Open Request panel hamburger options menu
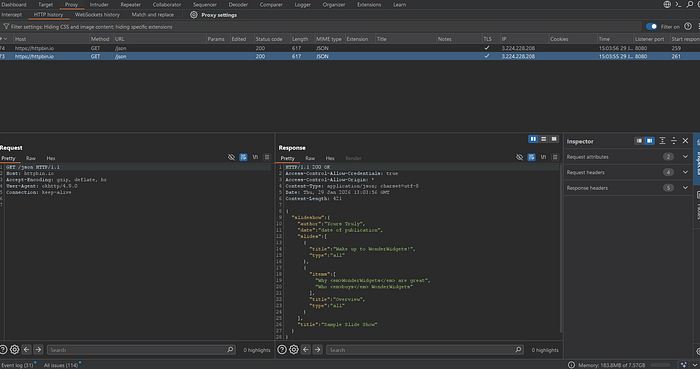Image resolution: width=700 pixels, height=369 pixels. [267, 157]
